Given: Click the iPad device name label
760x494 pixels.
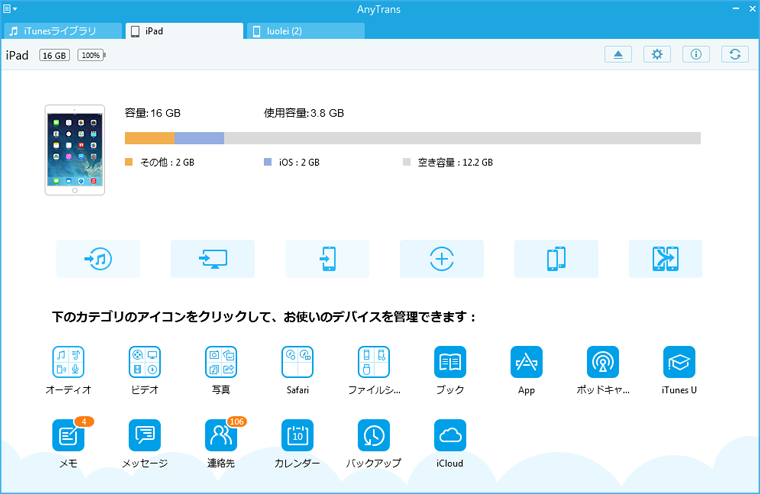Looking at the screenshot, I should coord(17,55).
